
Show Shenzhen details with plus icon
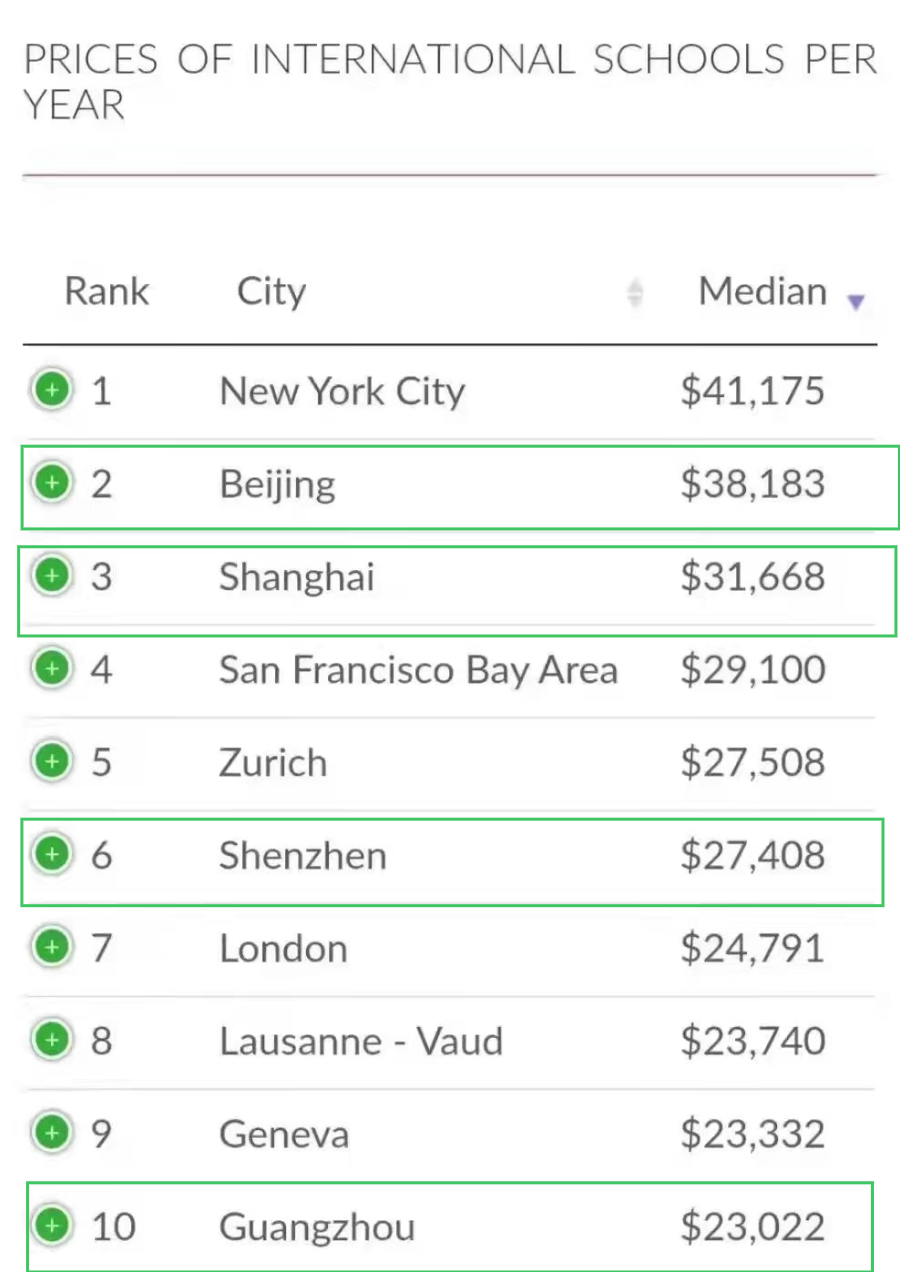(x=51, y=855)
